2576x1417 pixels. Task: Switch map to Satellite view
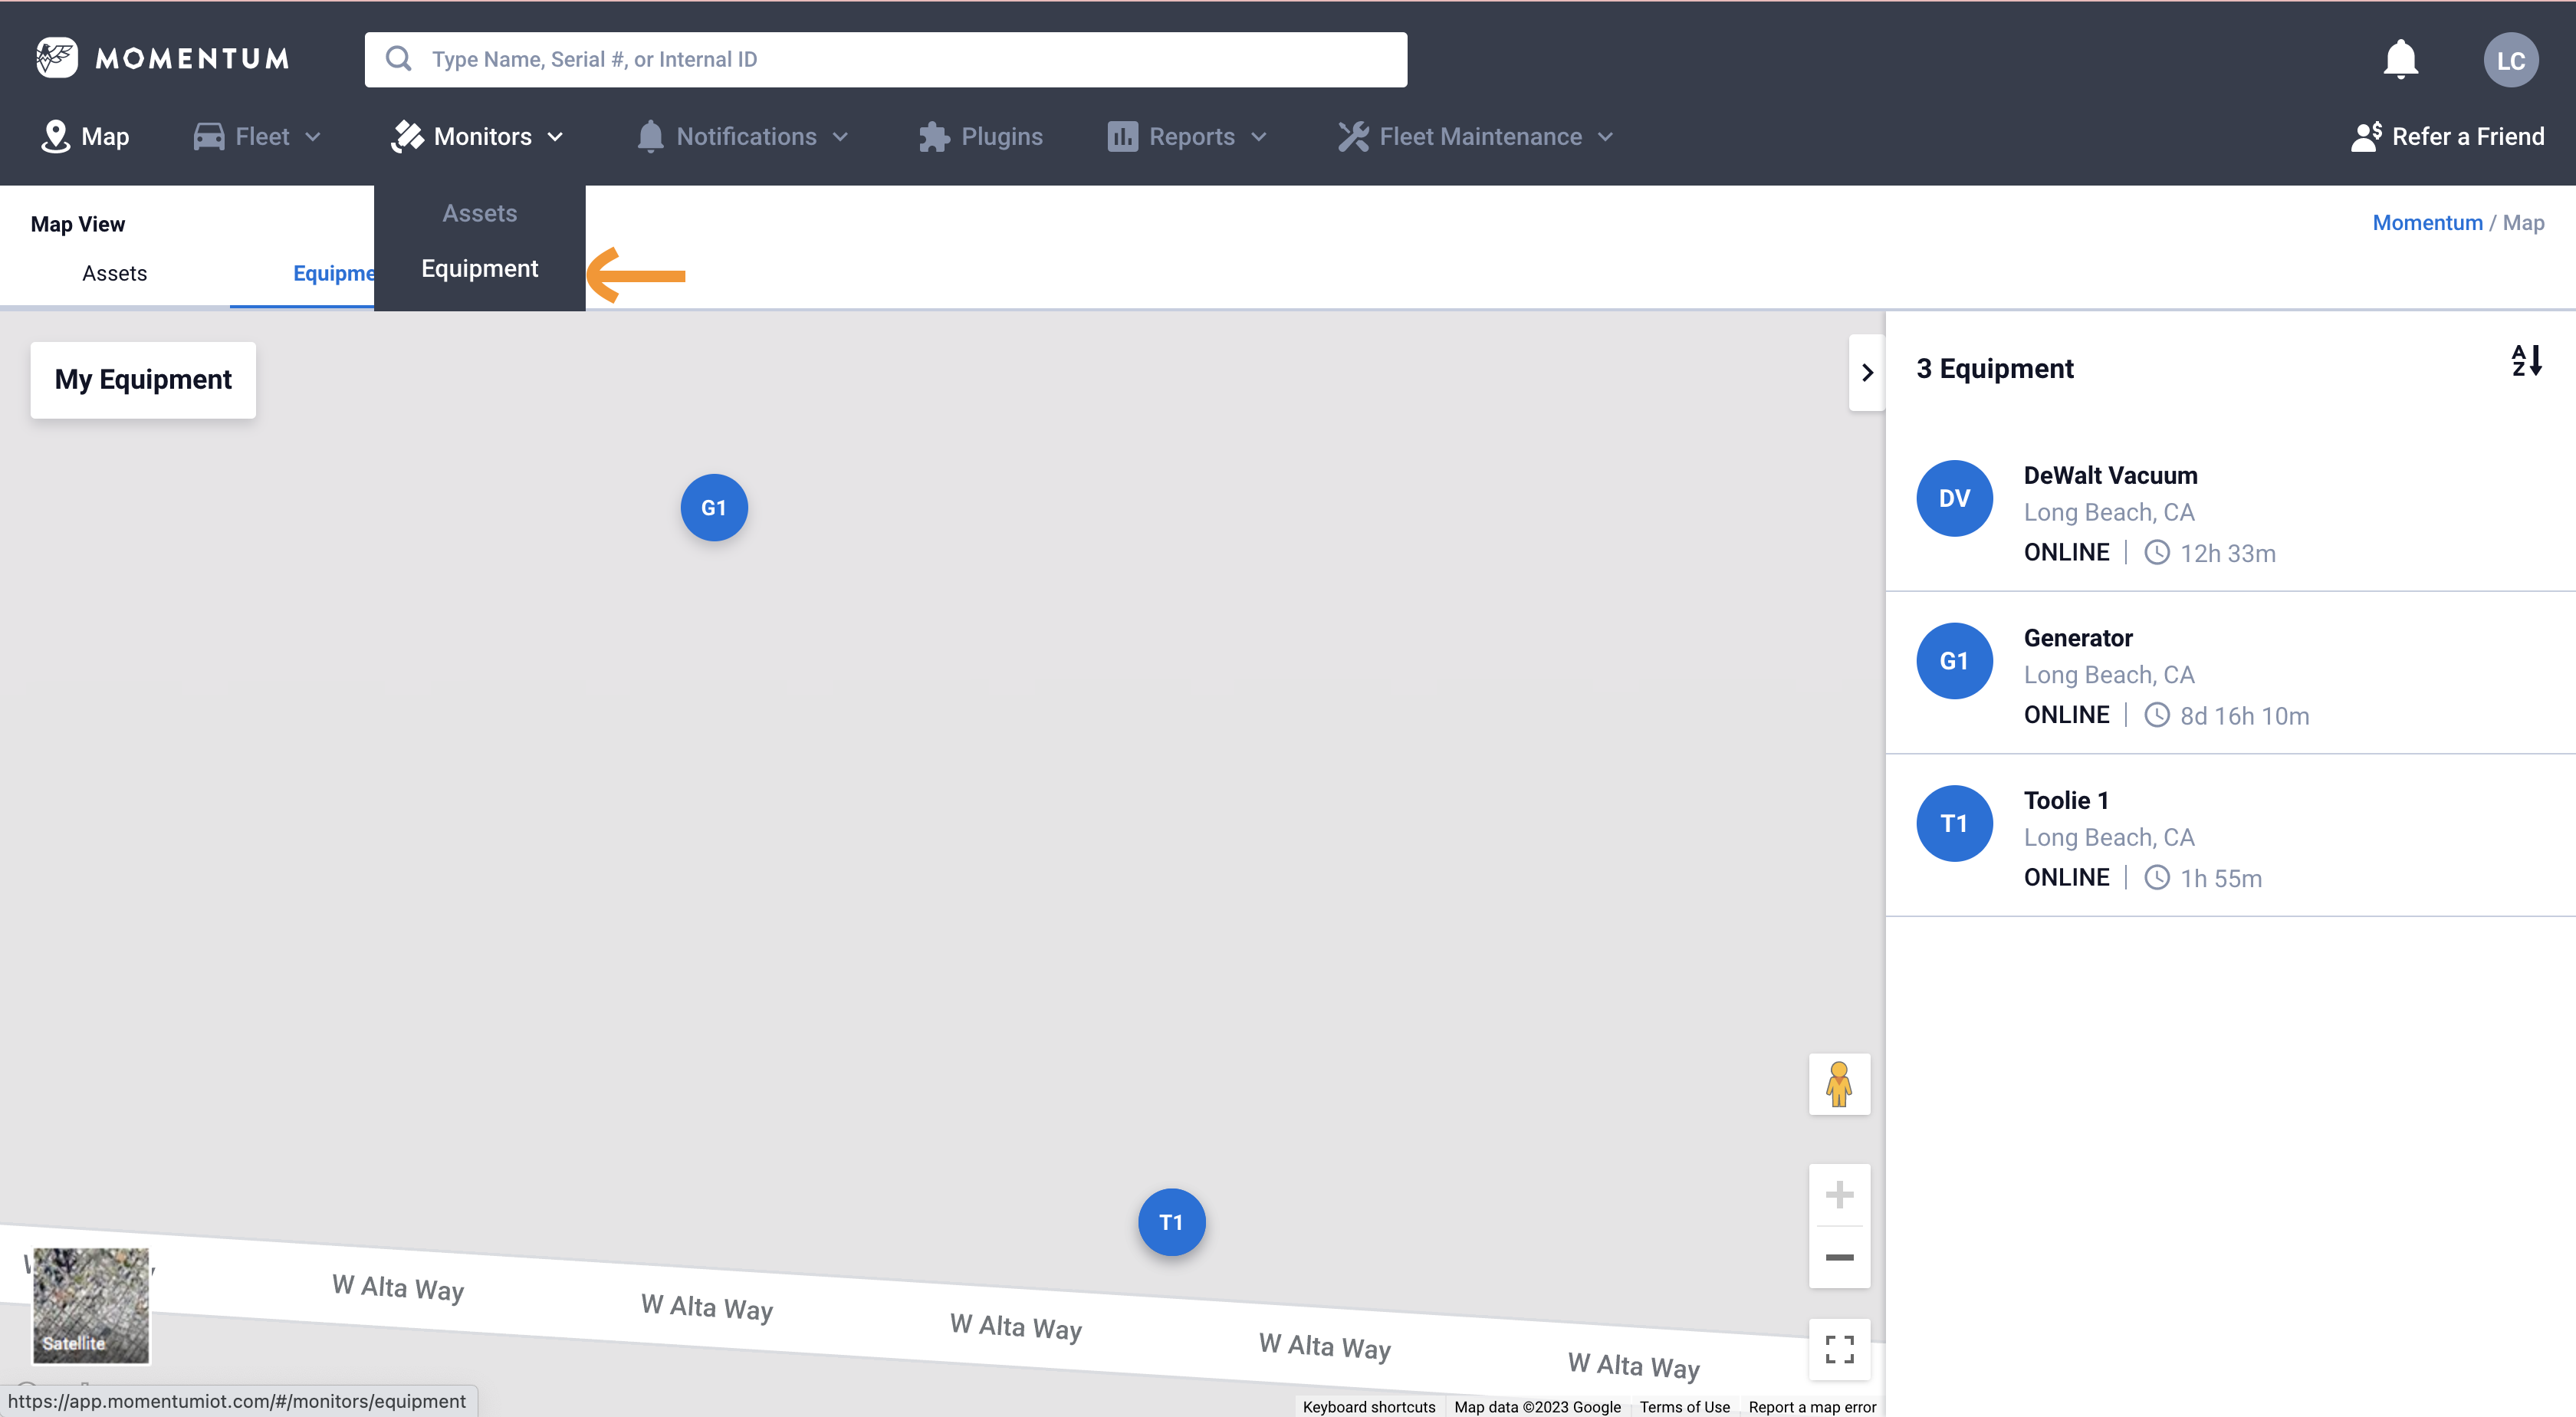point(91,1305)
